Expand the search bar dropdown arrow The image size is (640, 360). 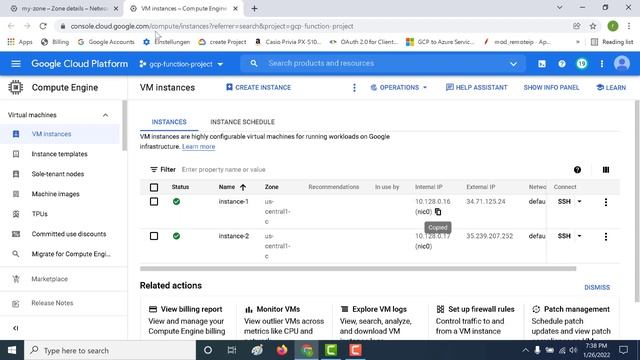click(513, 64)
